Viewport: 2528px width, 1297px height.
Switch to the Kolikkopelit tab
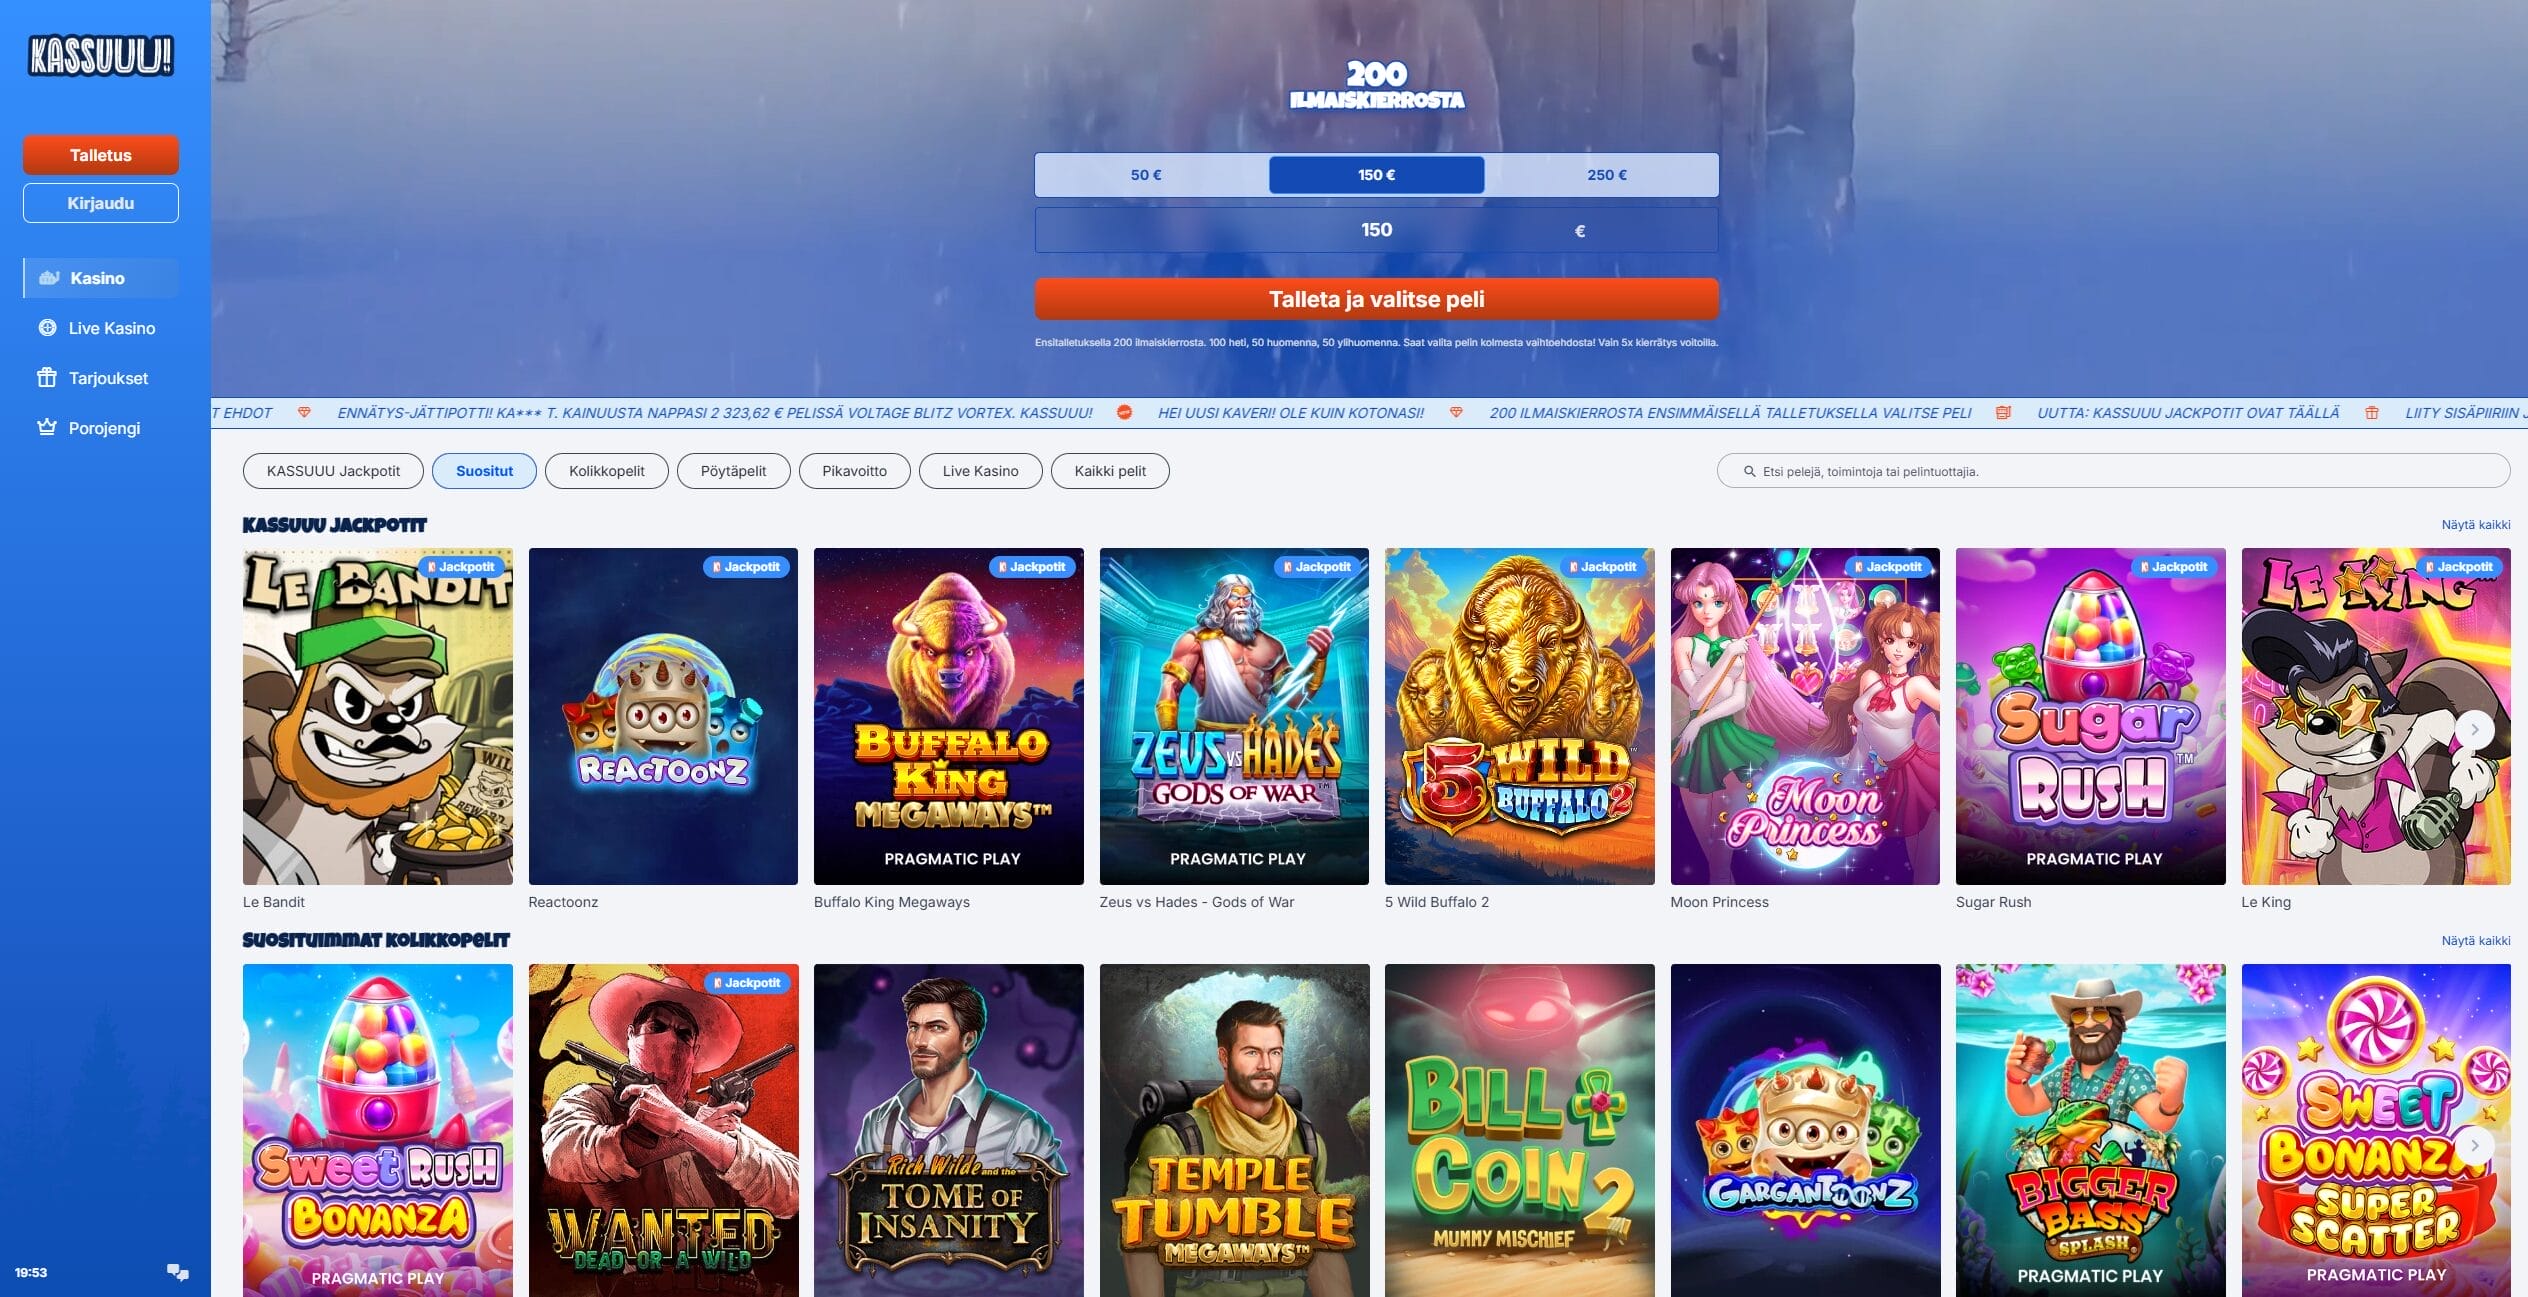[606, 471]
